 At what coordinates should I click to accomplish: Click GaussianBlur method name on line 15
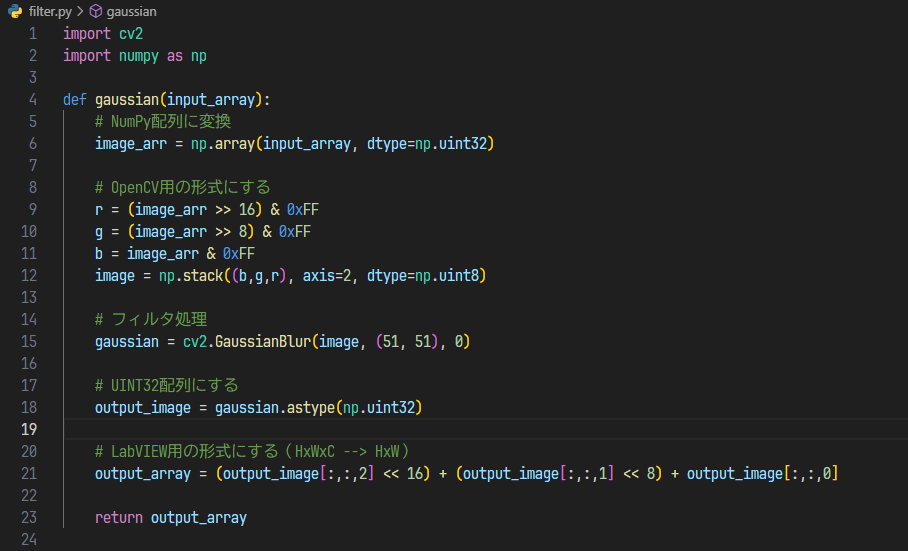pos(263,341)
